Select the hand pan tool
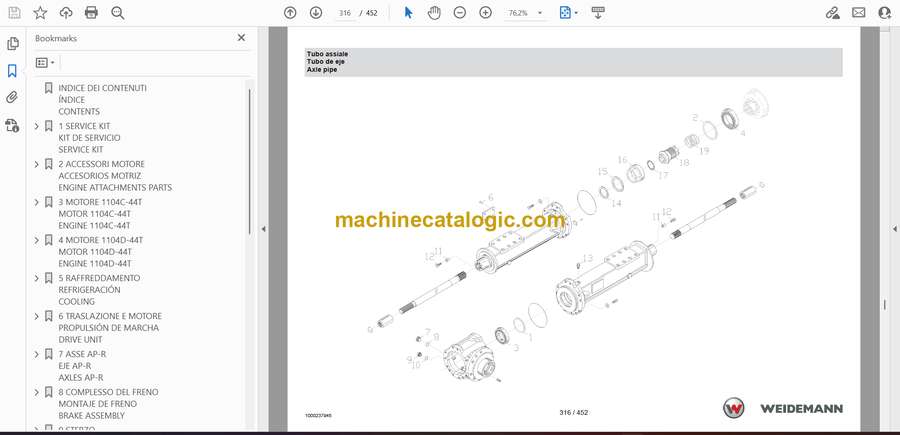The height and width of the screenshot is (435, 900). (434, 13)
